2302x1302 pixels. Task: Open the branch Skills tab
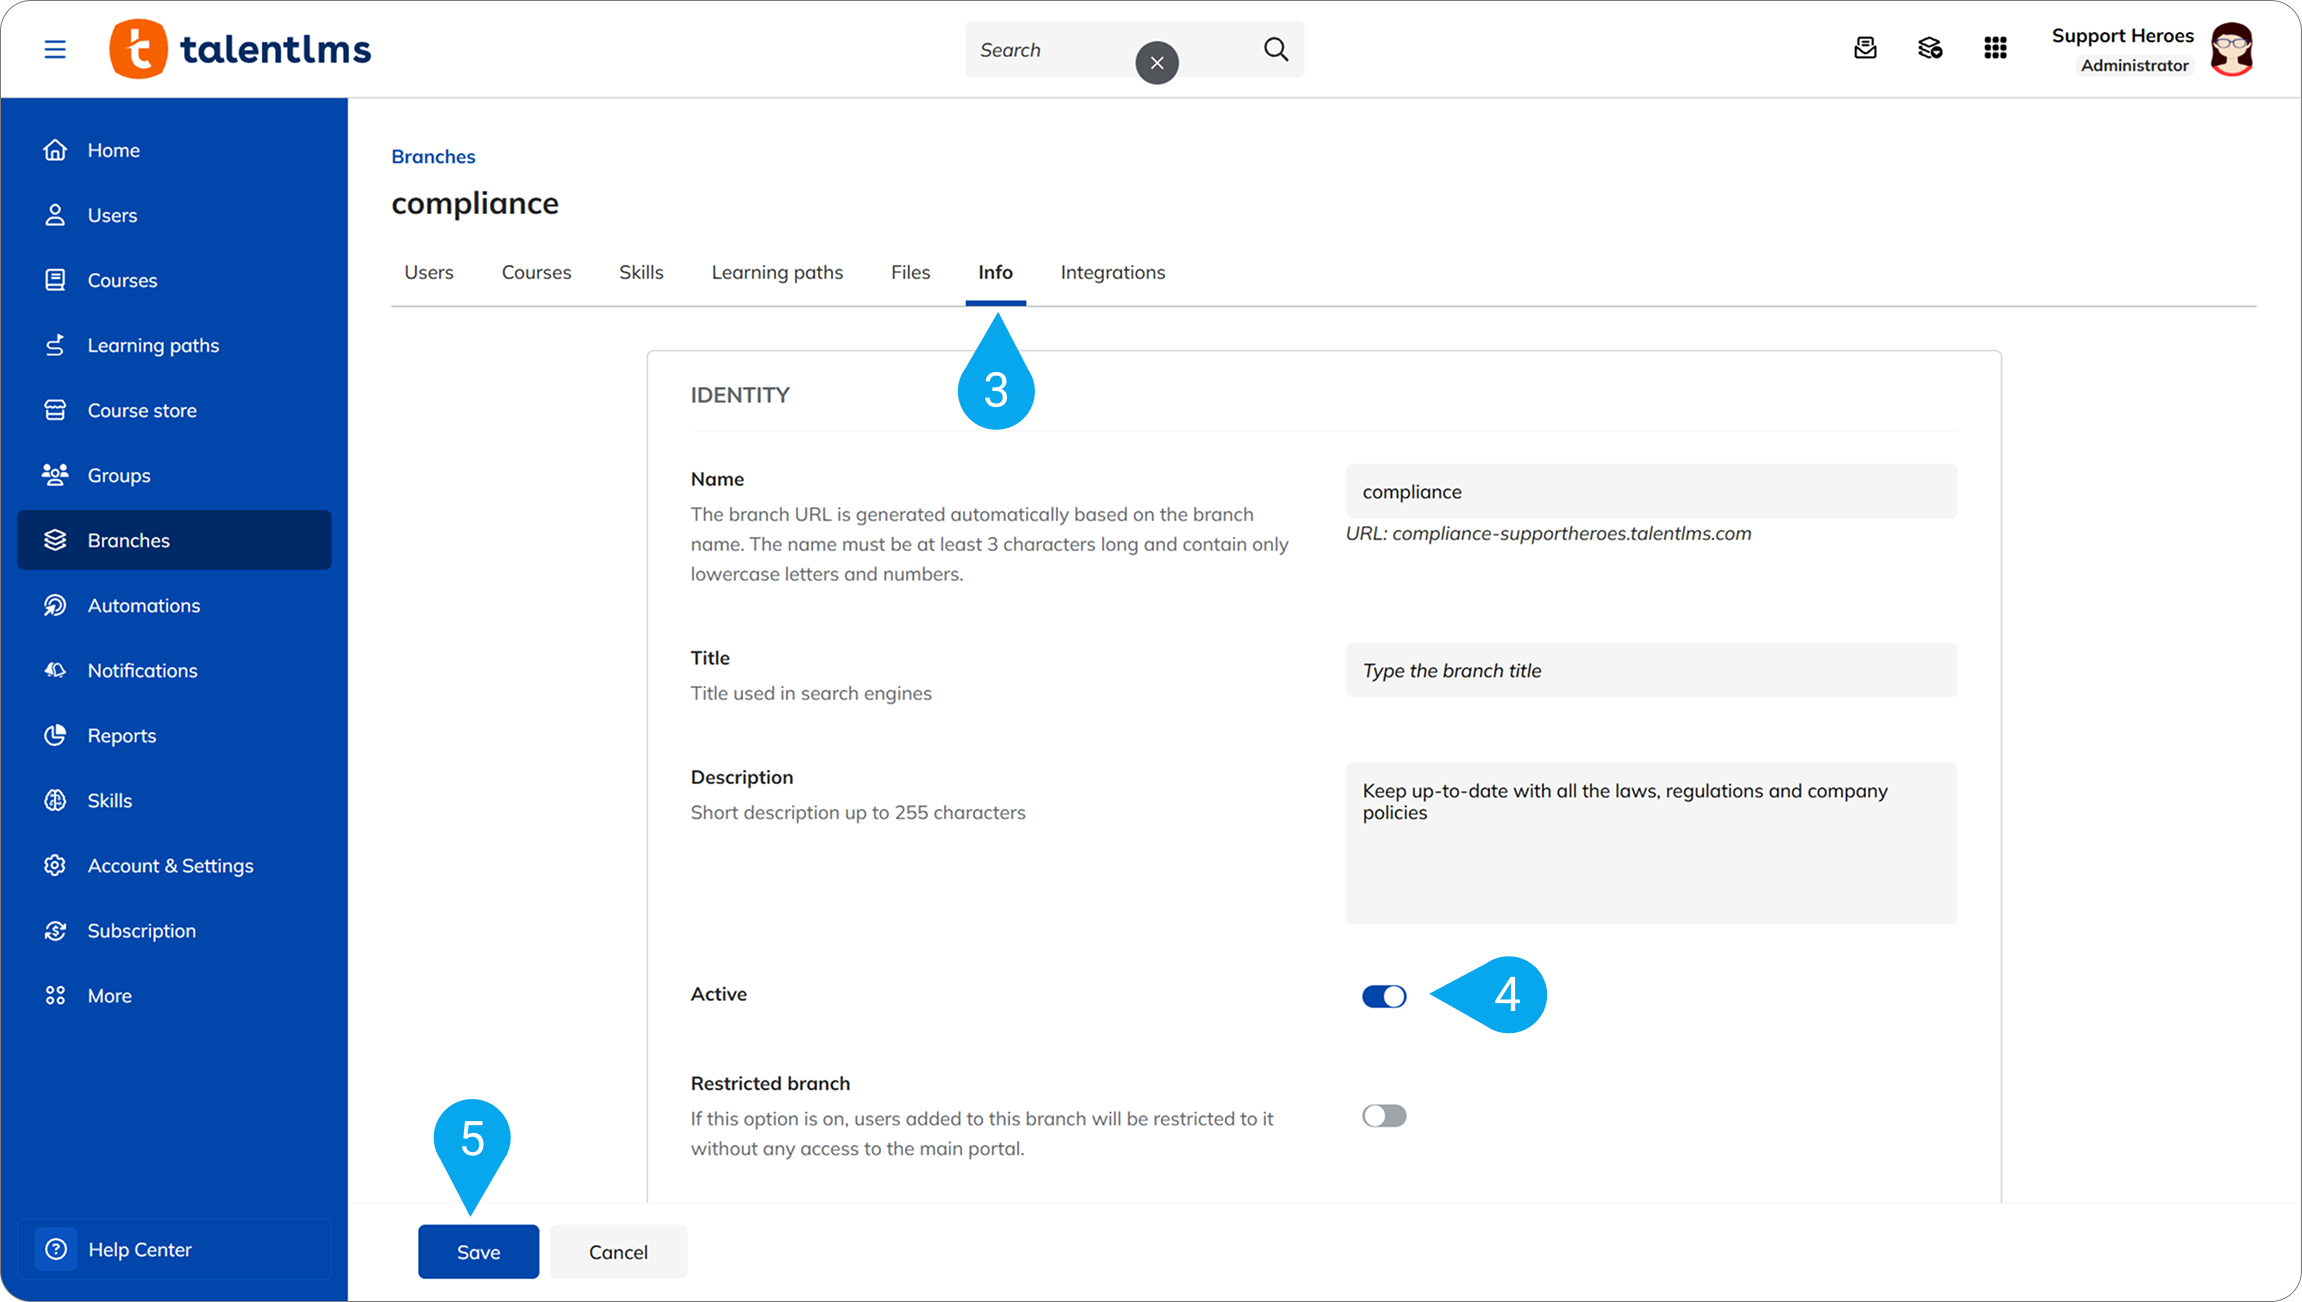coord(641,272)
